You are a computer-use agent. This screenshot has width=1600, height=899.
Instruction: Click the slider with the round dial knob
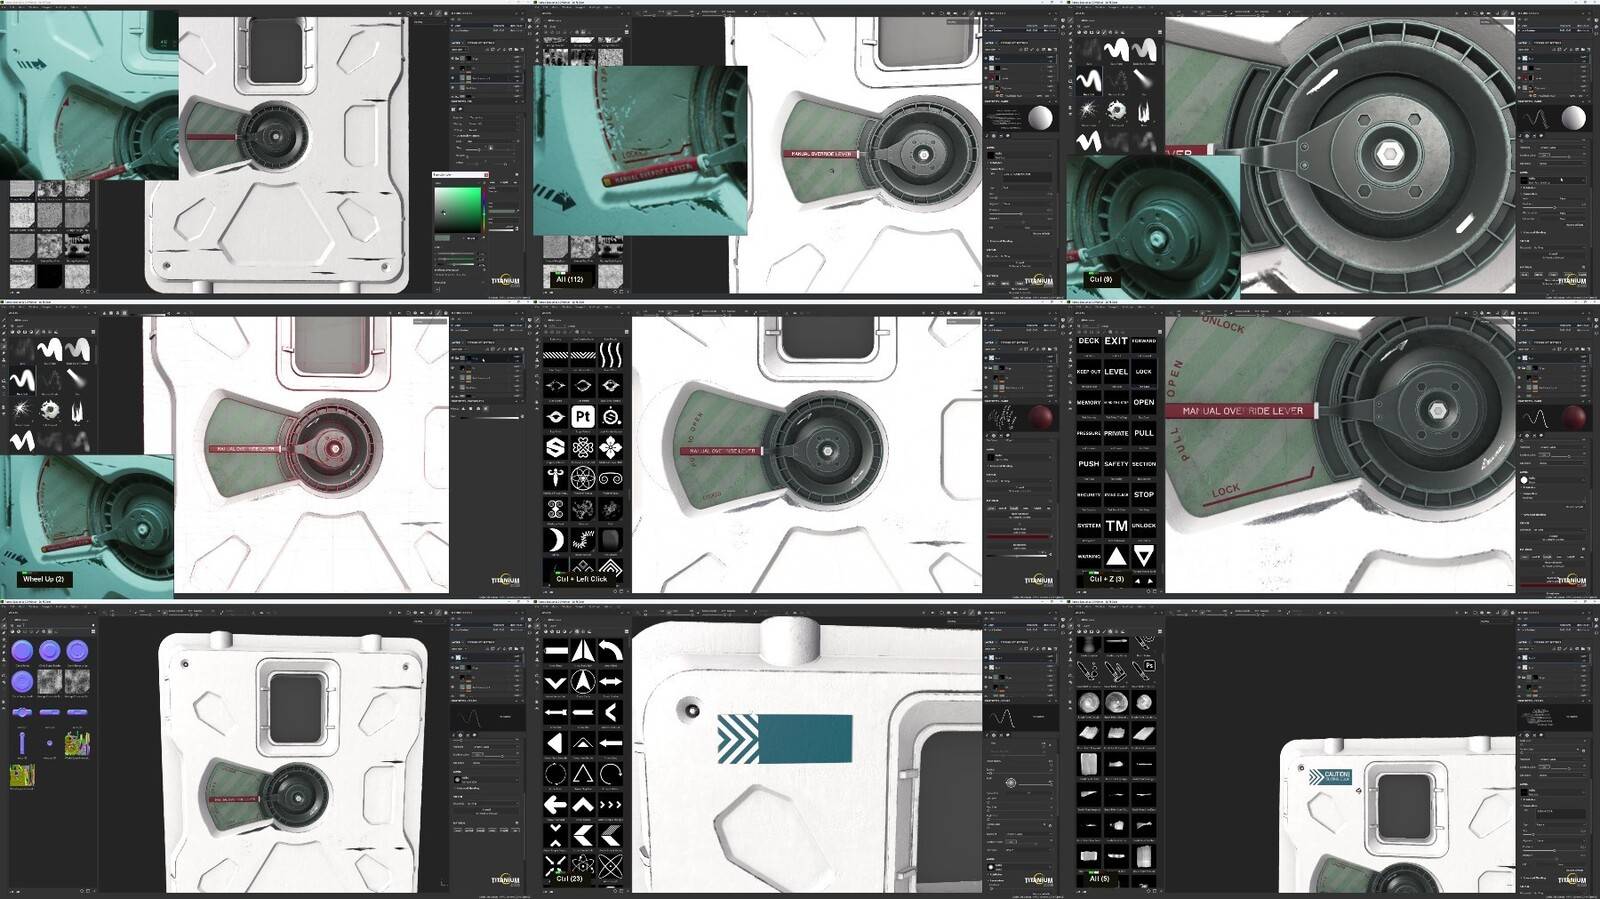1011,783
